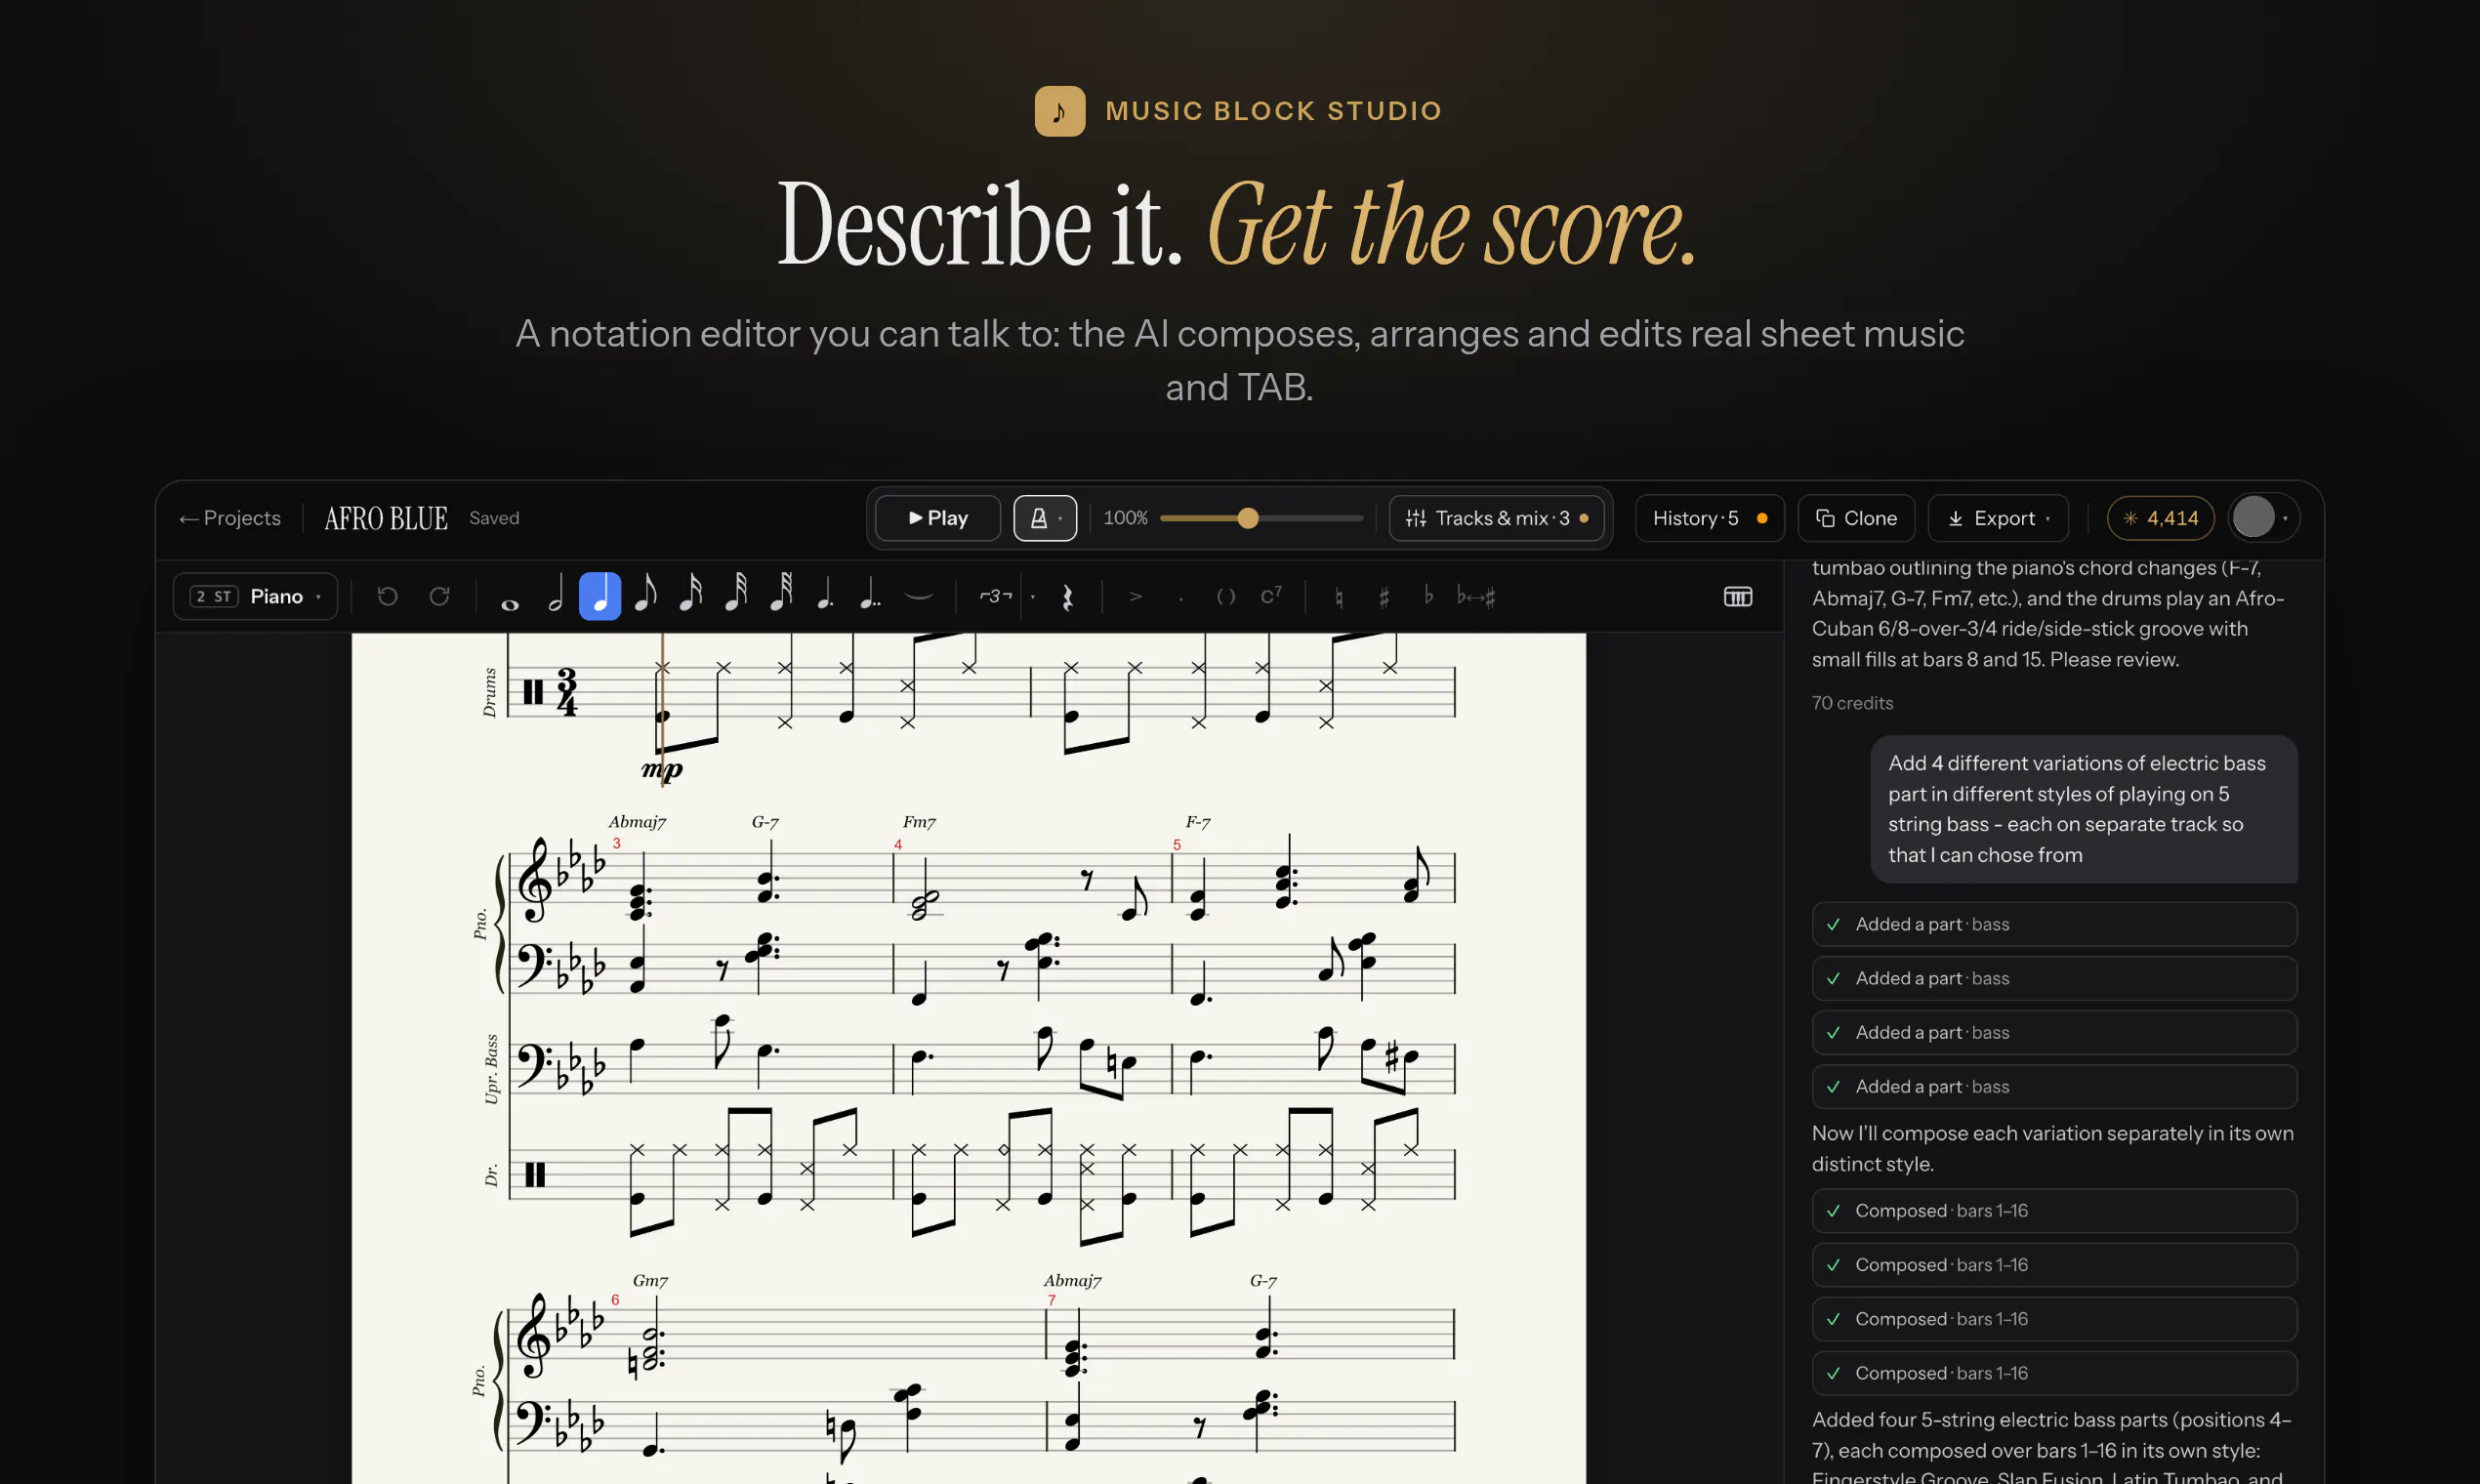Apply the natural accidental

[1339, 597]
